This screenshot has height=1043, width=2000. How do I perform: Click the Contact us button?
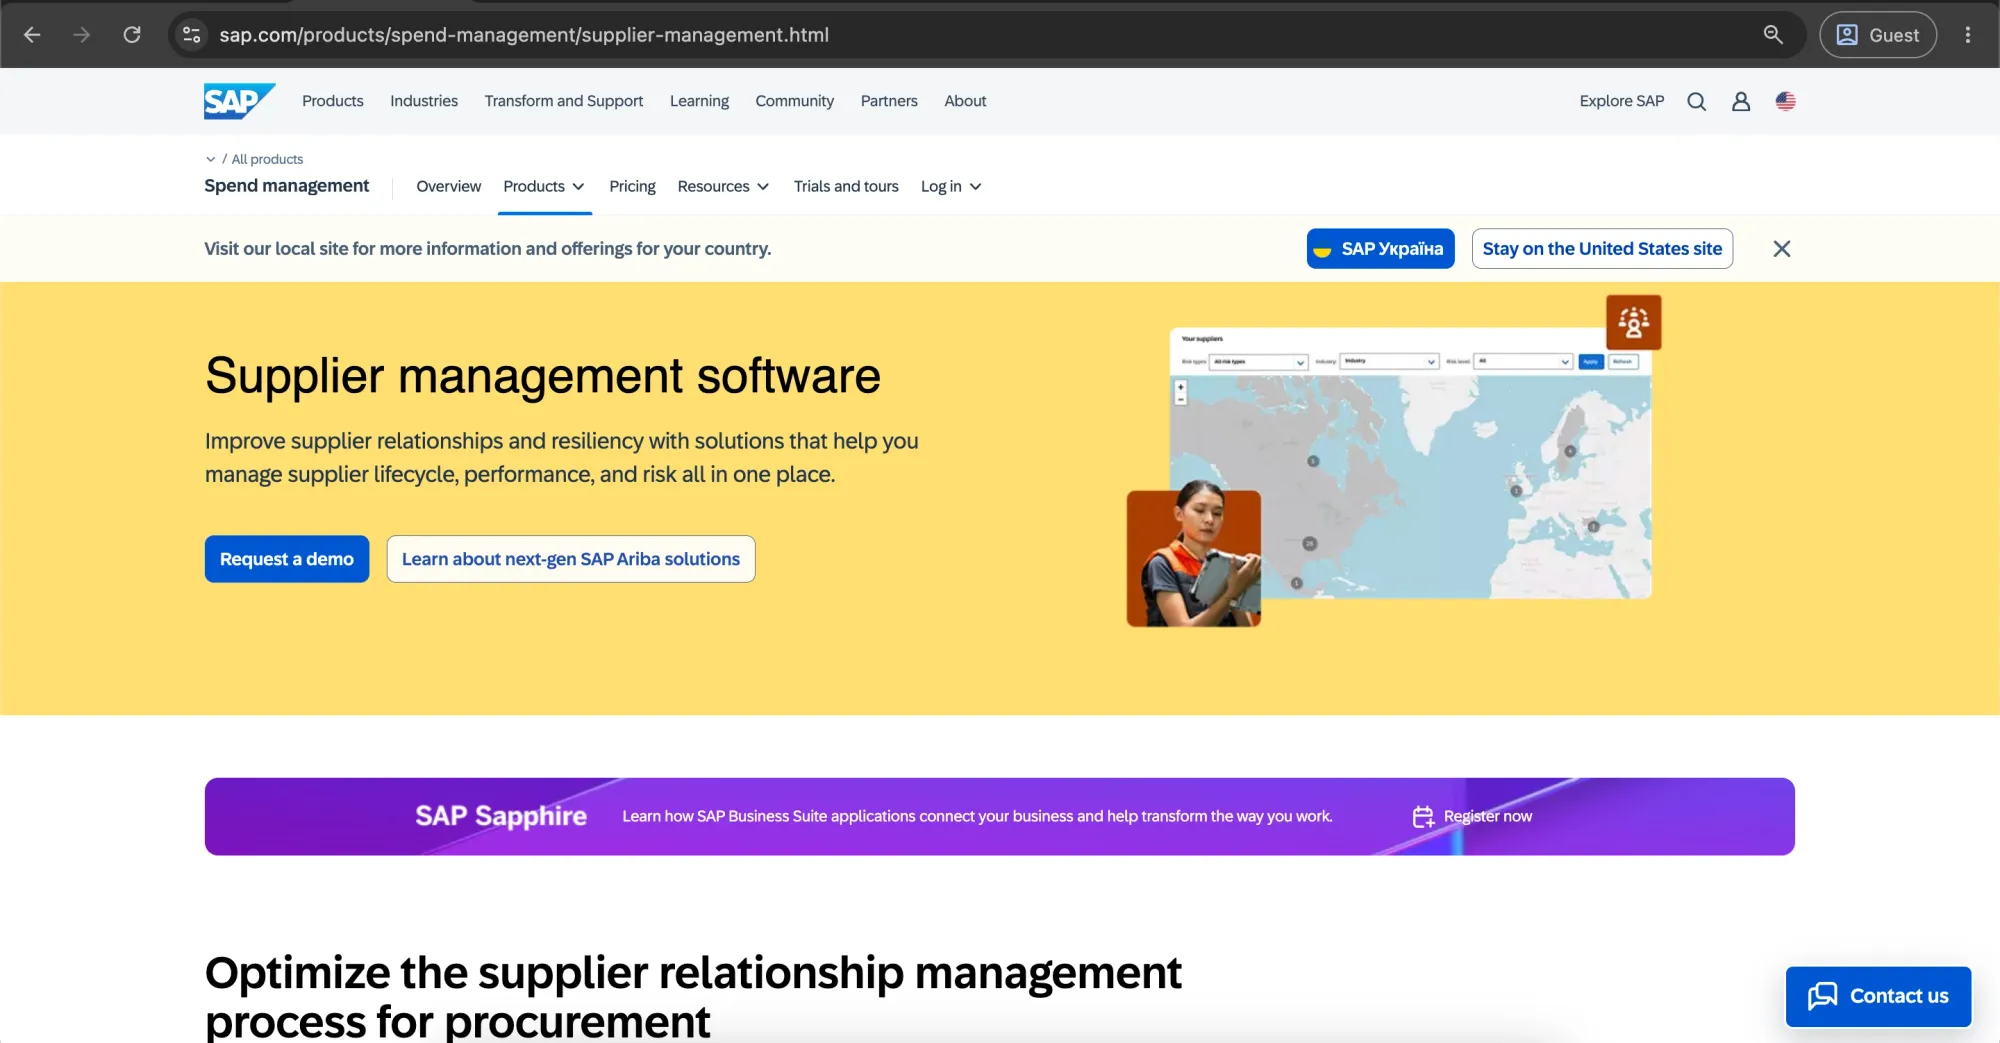(x=1878, y=996)
